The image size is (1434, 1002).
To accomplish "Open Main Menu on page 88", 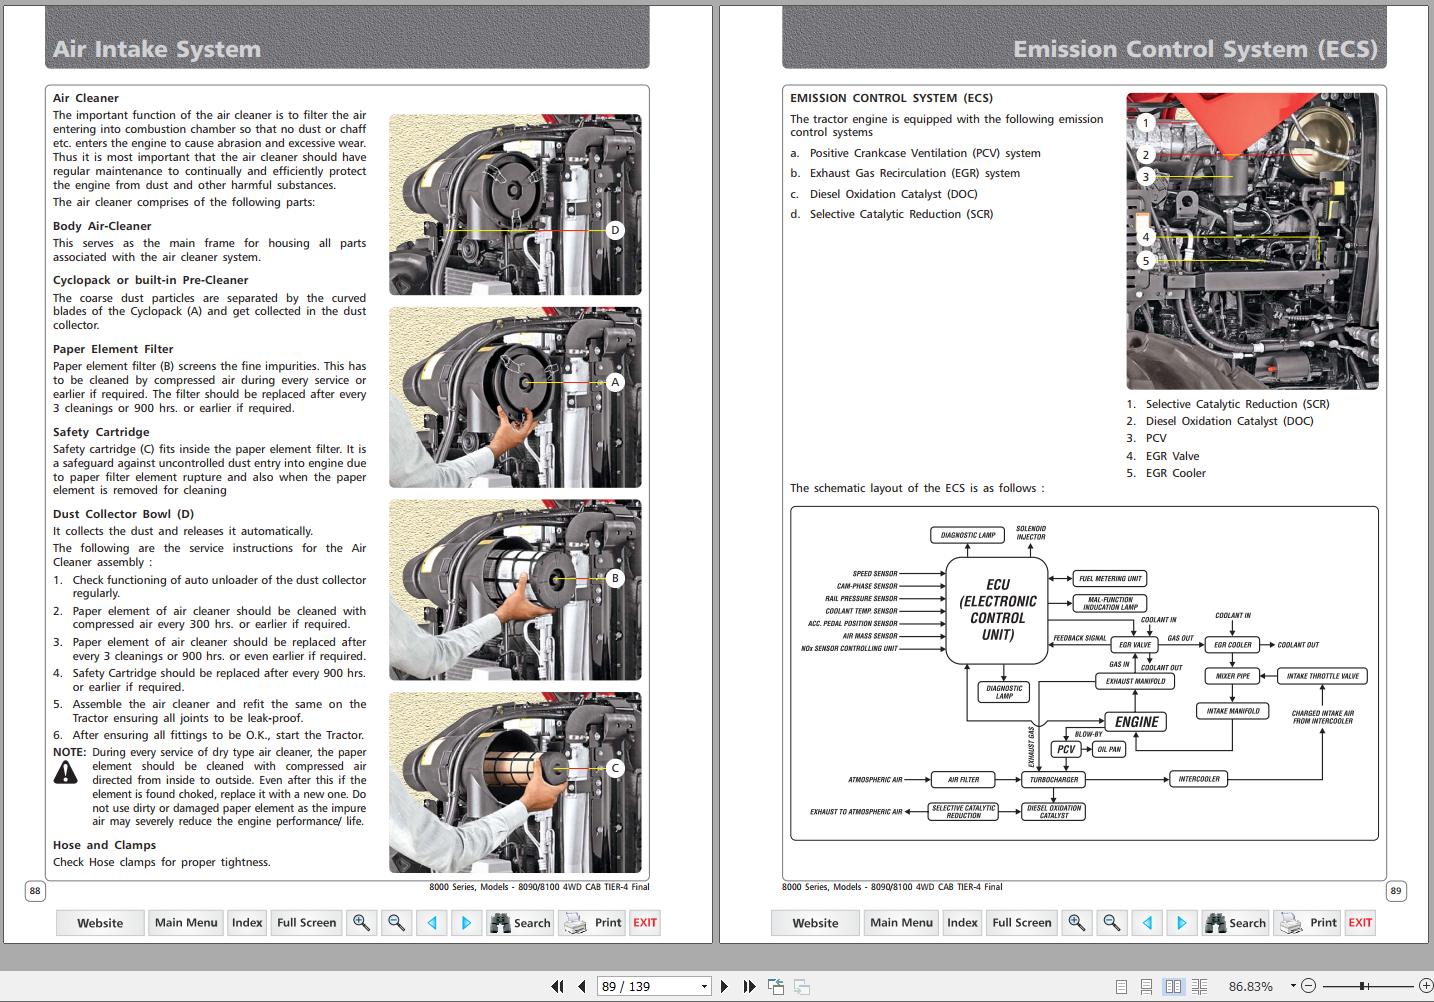I will [186, 923].
